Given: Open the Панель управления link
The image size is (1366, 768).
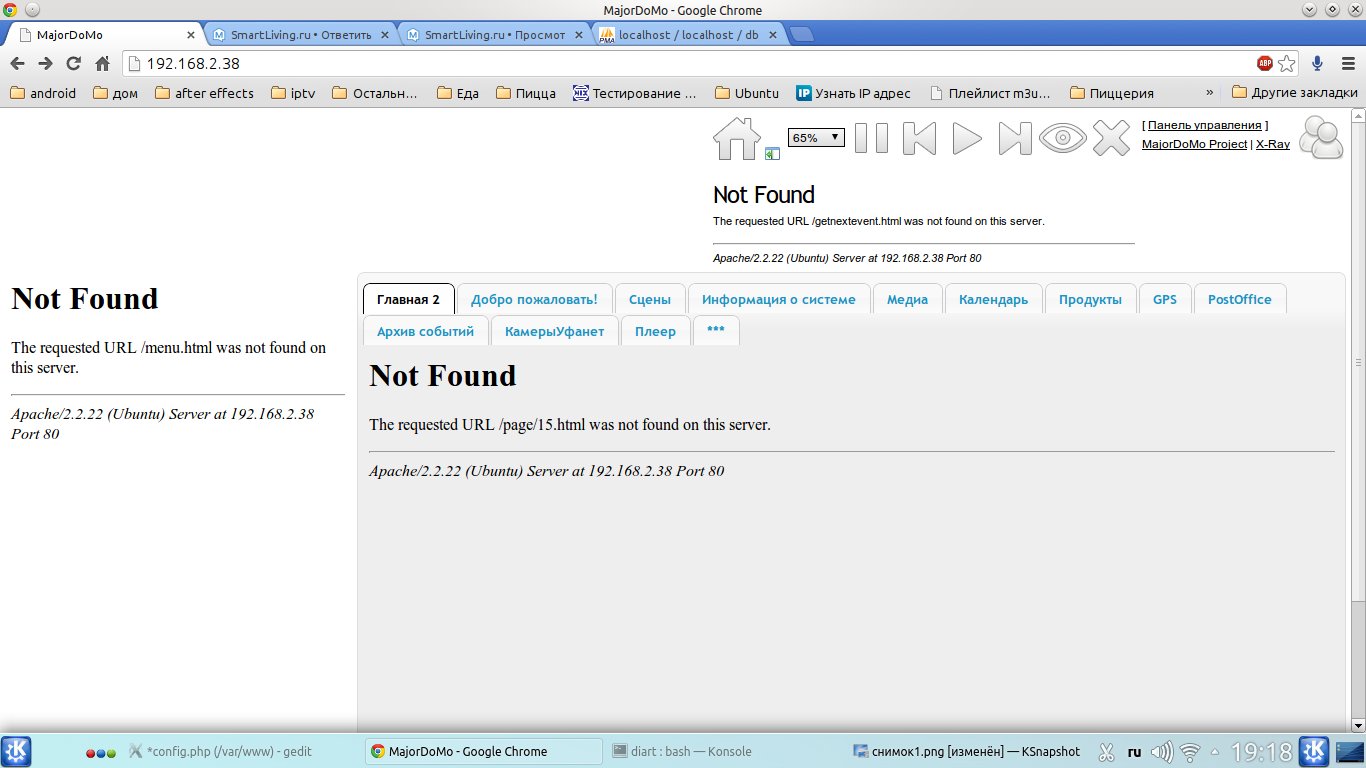Looking at the screenshot, I should [1204, 125].
